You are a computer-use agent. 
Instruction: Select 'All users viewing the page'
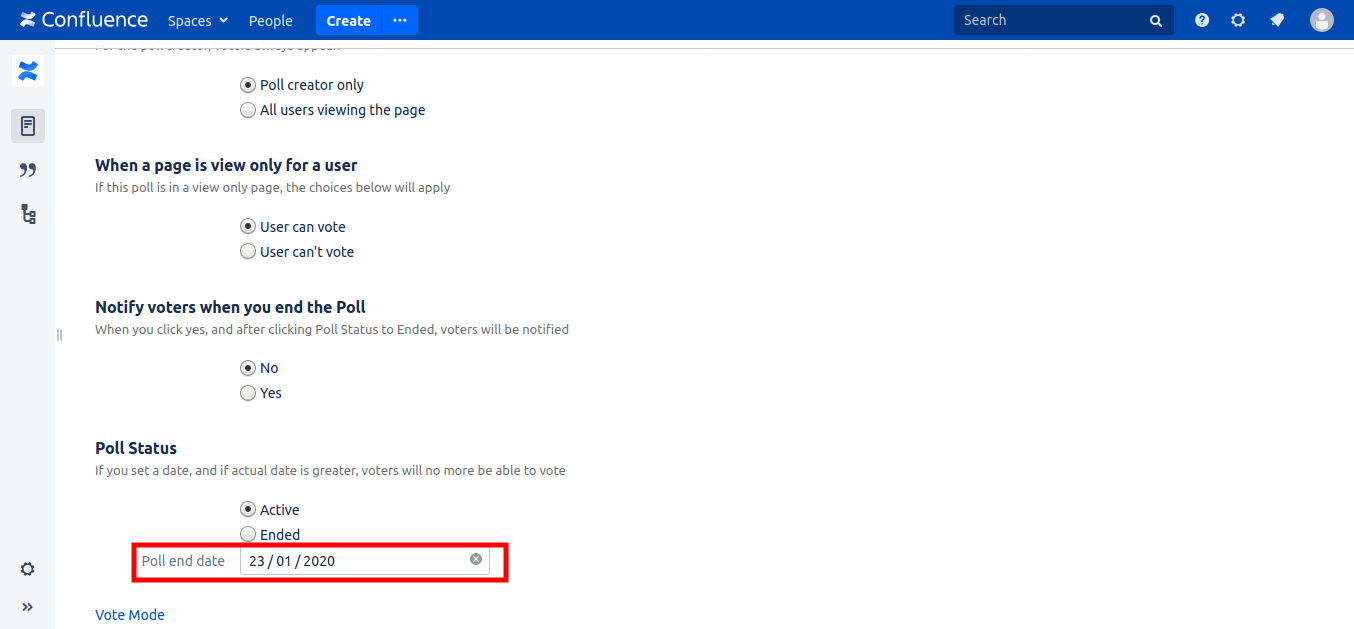coord(248,110)
